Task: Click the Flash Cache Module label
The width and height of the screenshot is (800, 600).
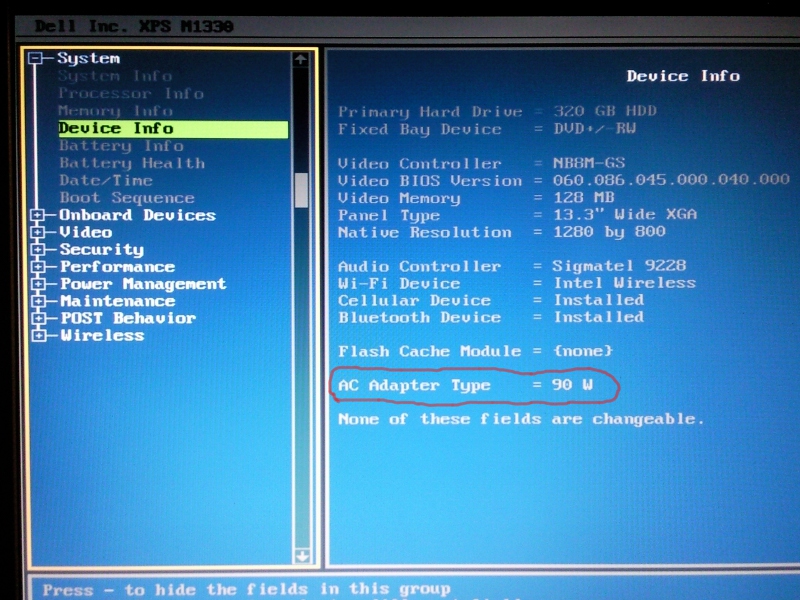Action: pyautogui.click(x=430, y=352)
